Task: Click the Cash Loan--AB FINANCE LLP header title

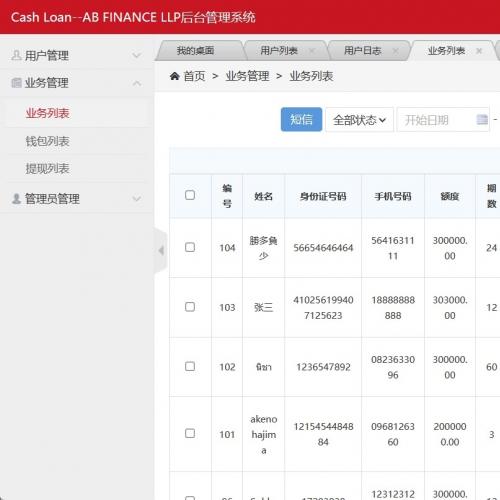Action: (133, 17)
